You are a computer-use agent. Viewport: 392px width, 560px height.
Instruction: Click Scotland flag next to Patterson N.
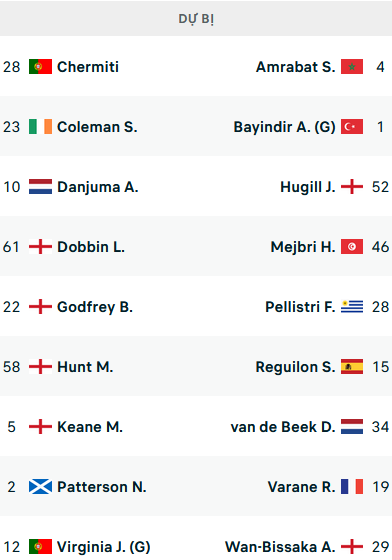pos(40,486)
